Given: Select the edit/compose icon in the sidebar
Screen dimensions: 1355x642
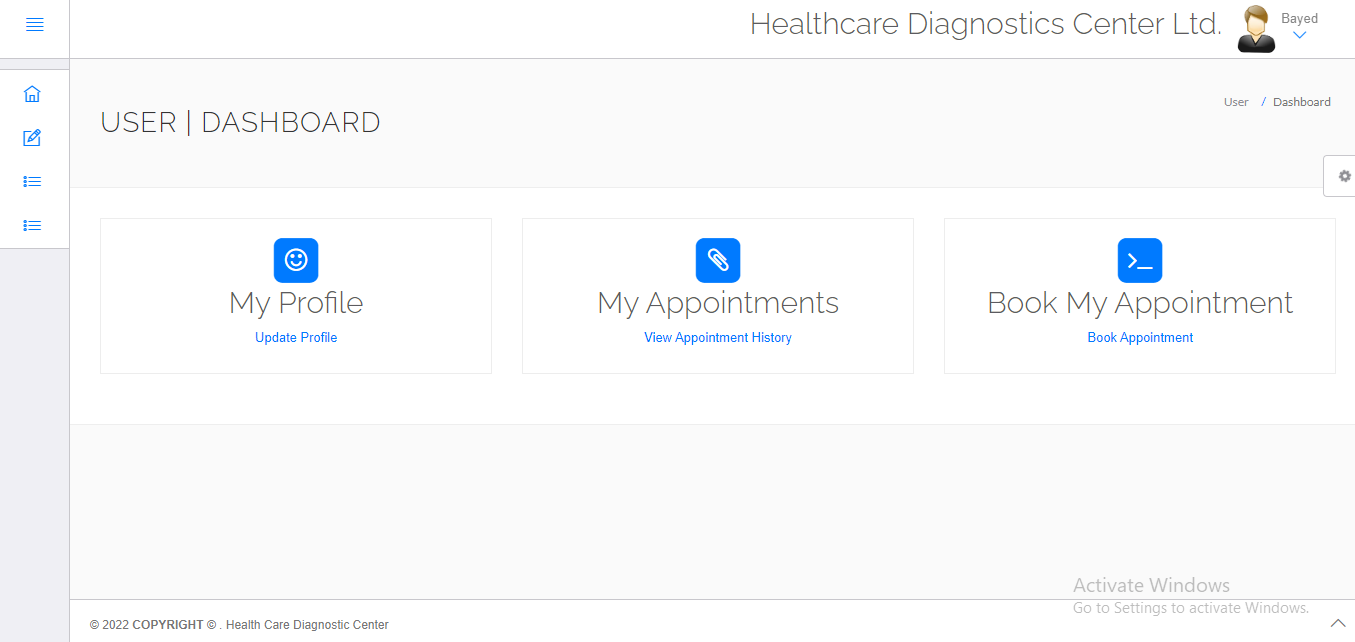Looking at the screenshot, I should coord(33,137).
